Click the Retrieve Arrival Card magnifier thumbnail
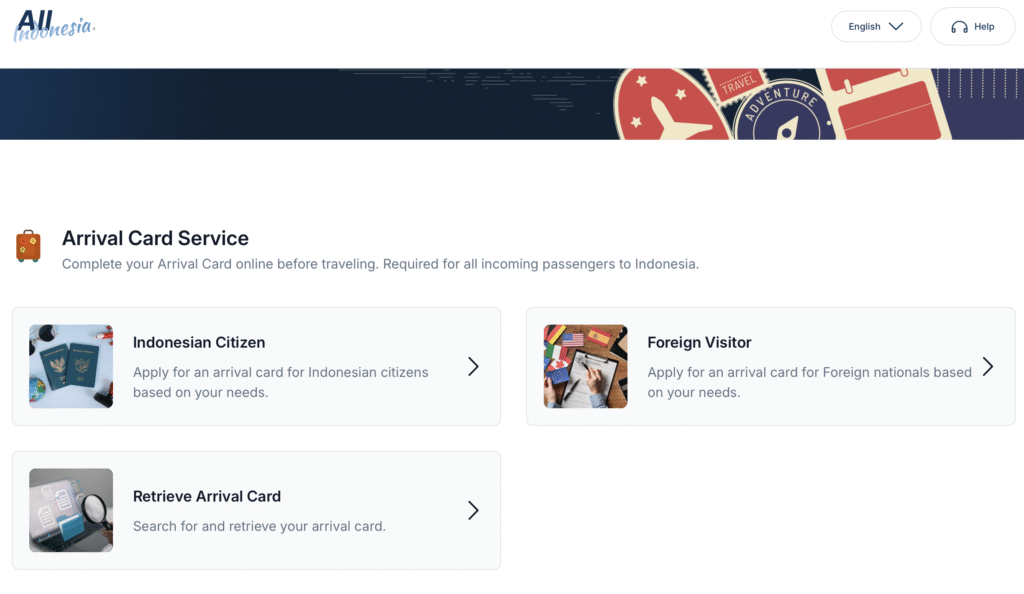The height and width of the screenshot is (594, 1024). tap(71, 510)
